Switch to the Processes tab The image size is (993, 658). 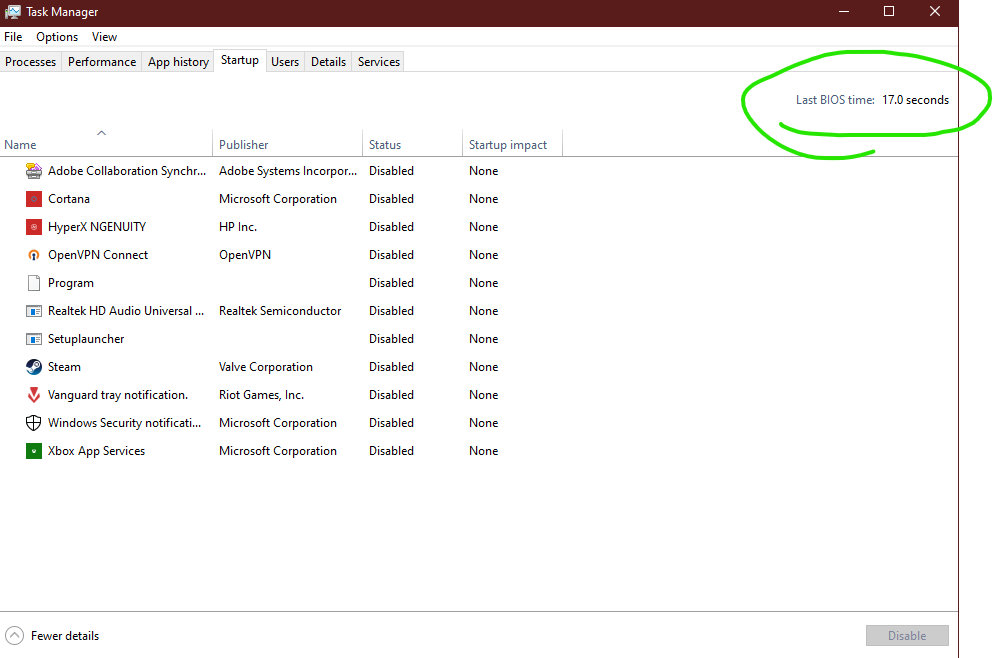[x=30, y=61]
